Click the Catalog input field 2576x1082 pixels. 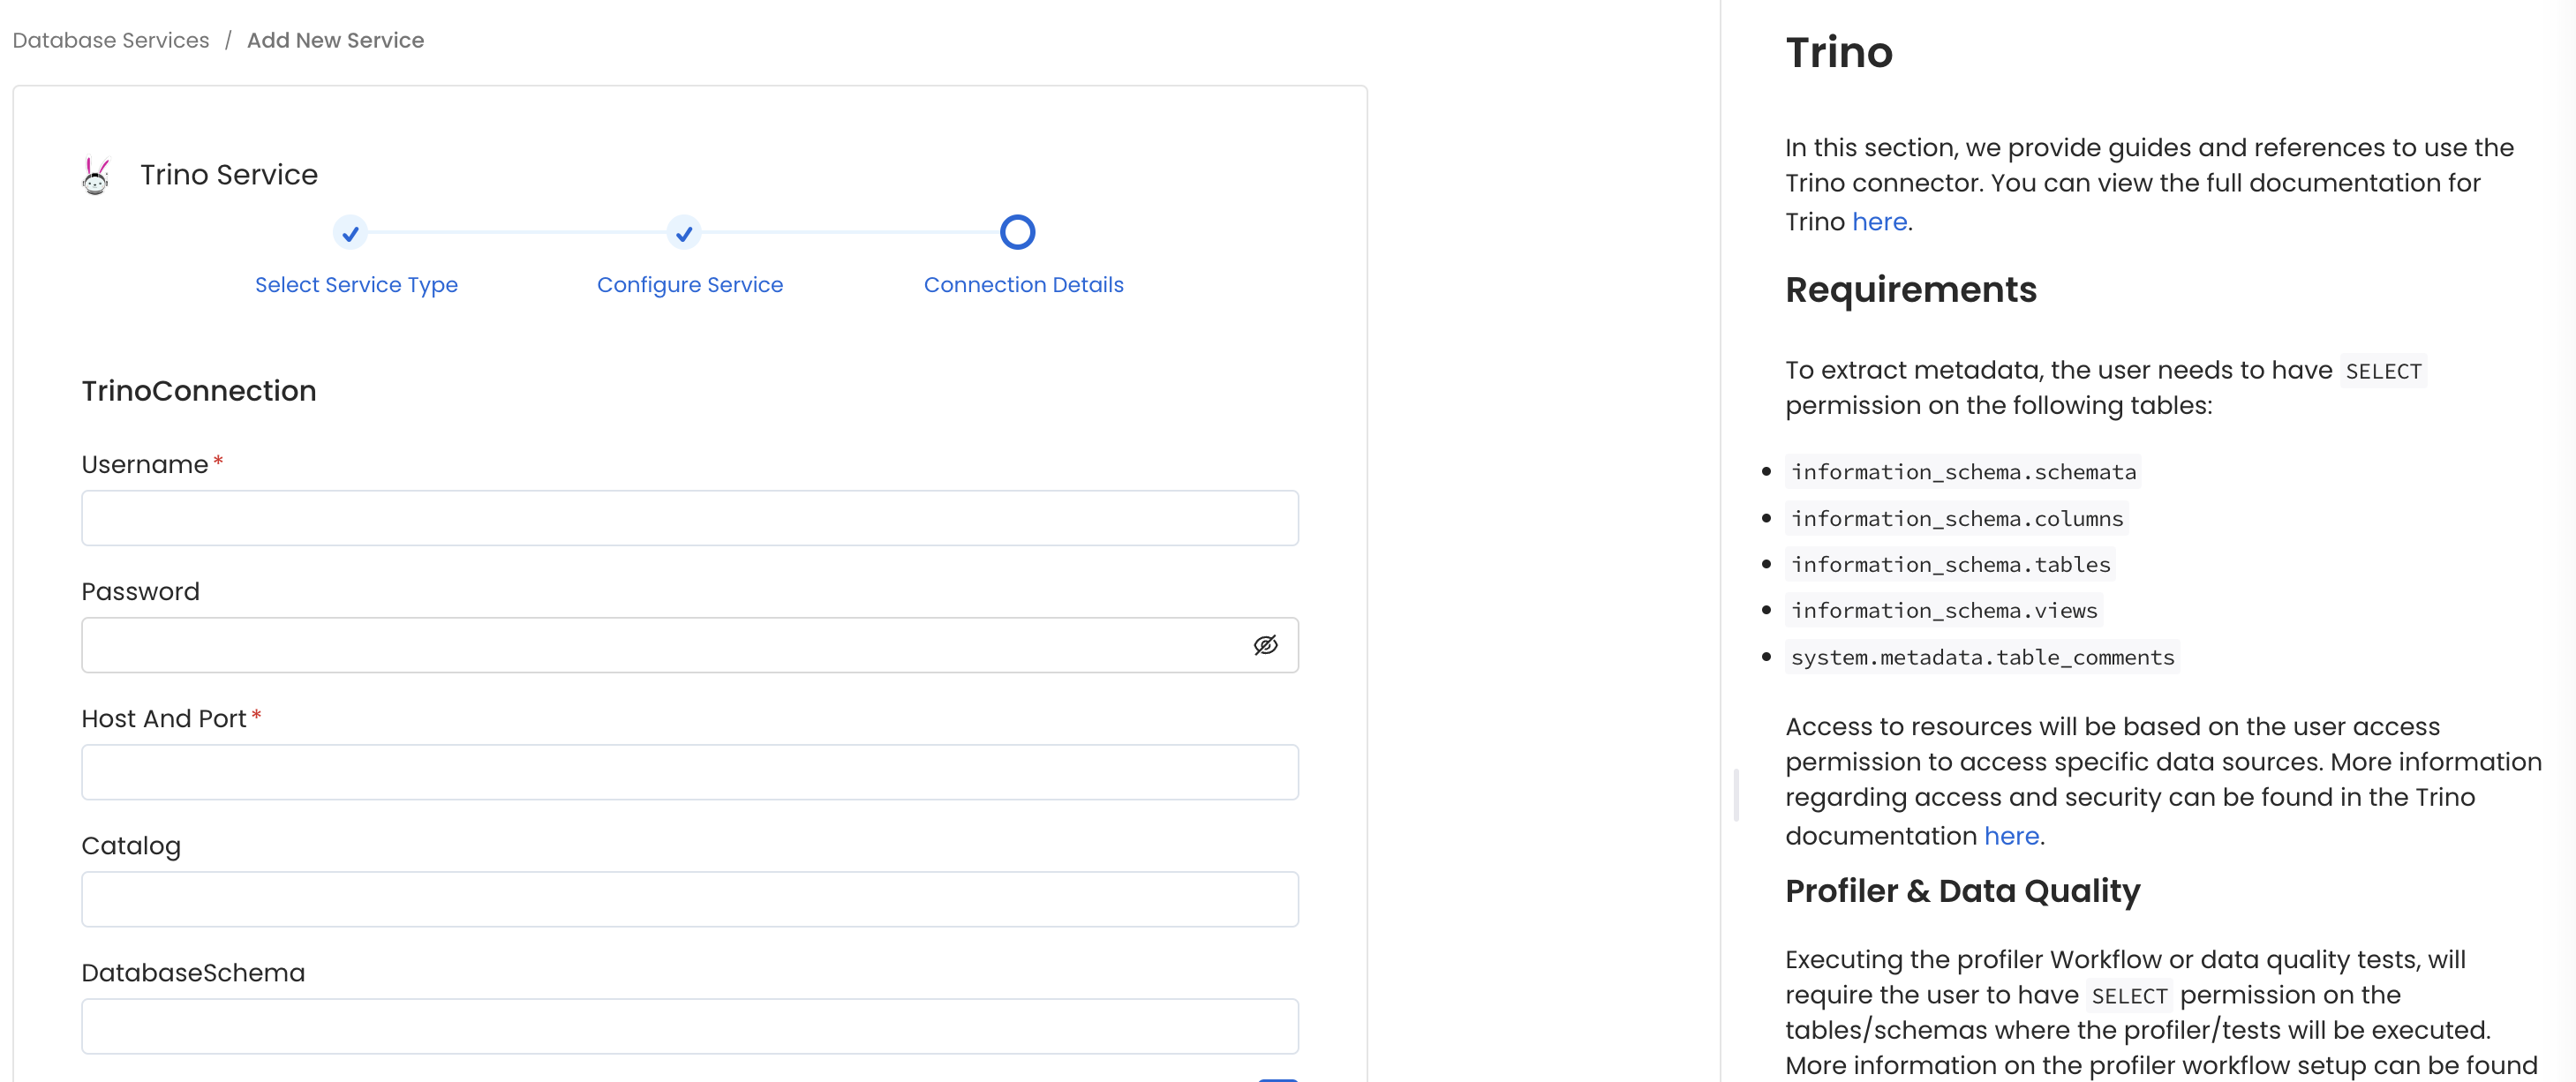[x=690, y=899]
